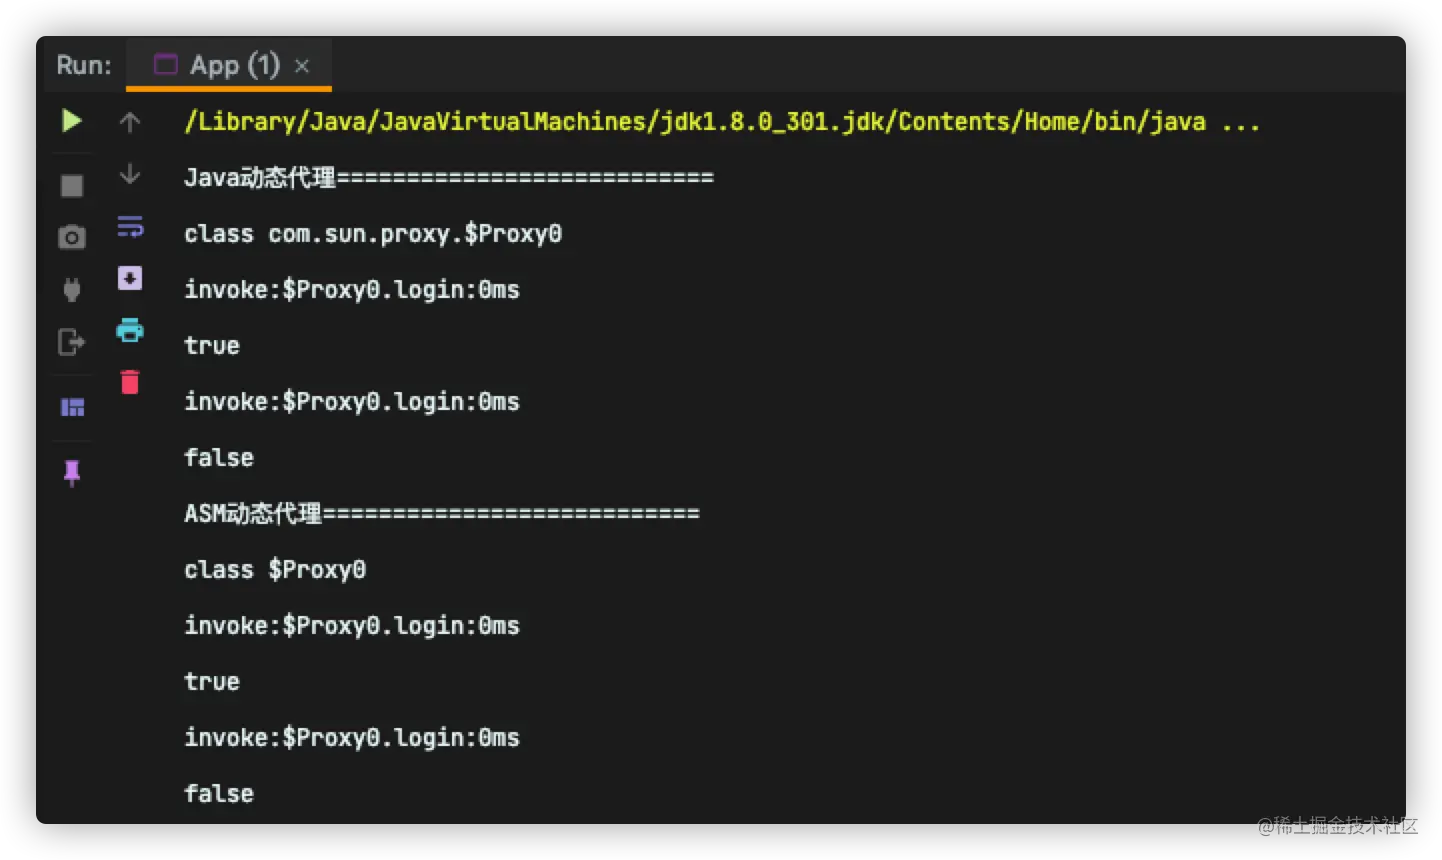This screenshot has width=1442, height=860.
Task: Rerun App with the green play icon
Action: (x=71, y=121)
